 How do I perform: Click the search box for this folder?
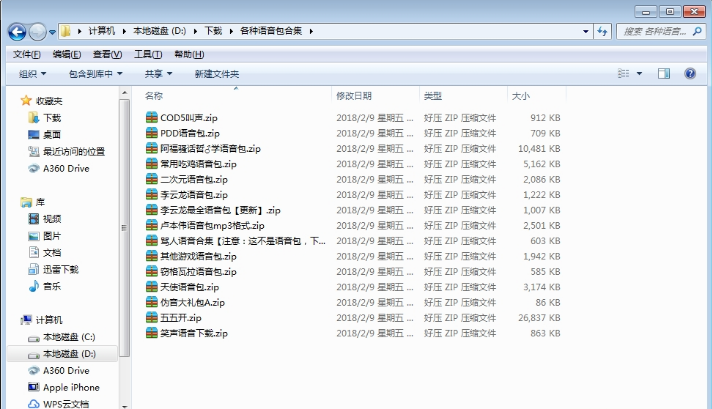point(655,32)
